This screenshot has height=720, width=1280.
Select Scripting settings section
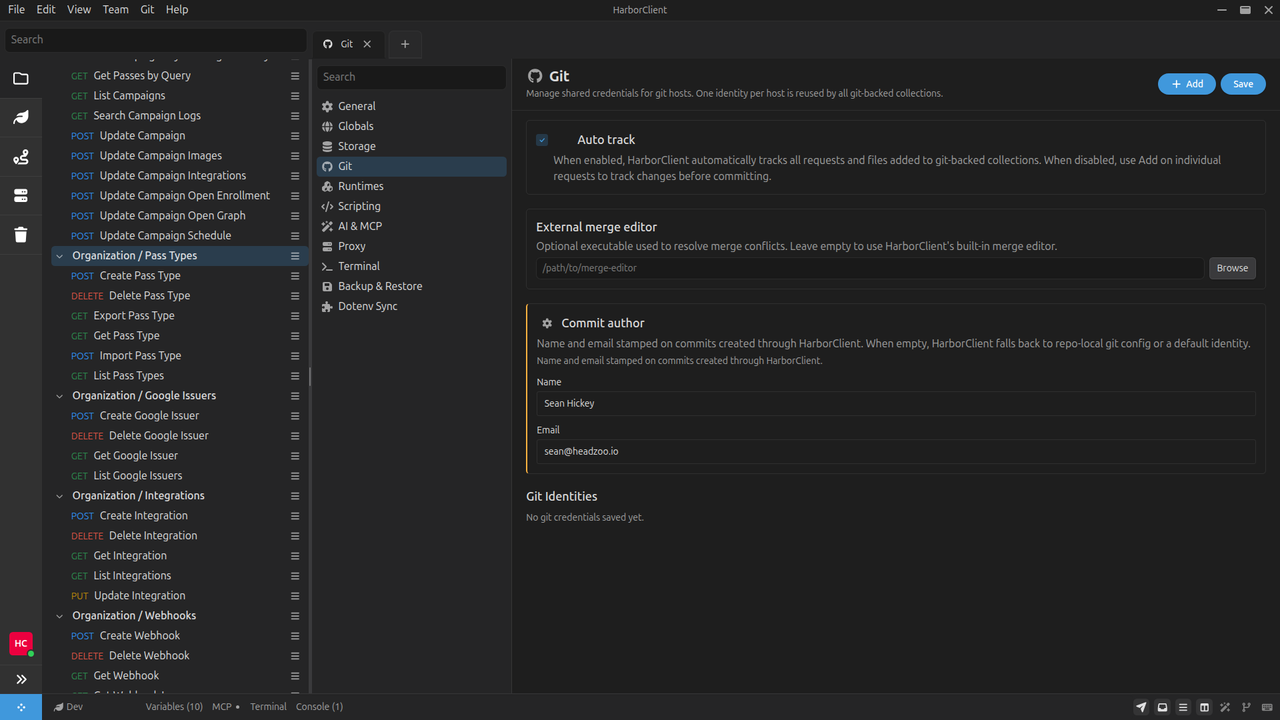(411, 206)
